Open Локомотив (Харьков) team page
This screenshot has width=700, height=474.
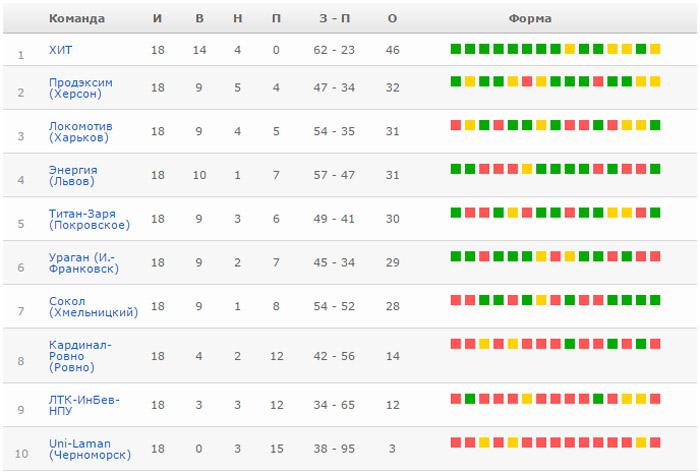click(81, 132)
